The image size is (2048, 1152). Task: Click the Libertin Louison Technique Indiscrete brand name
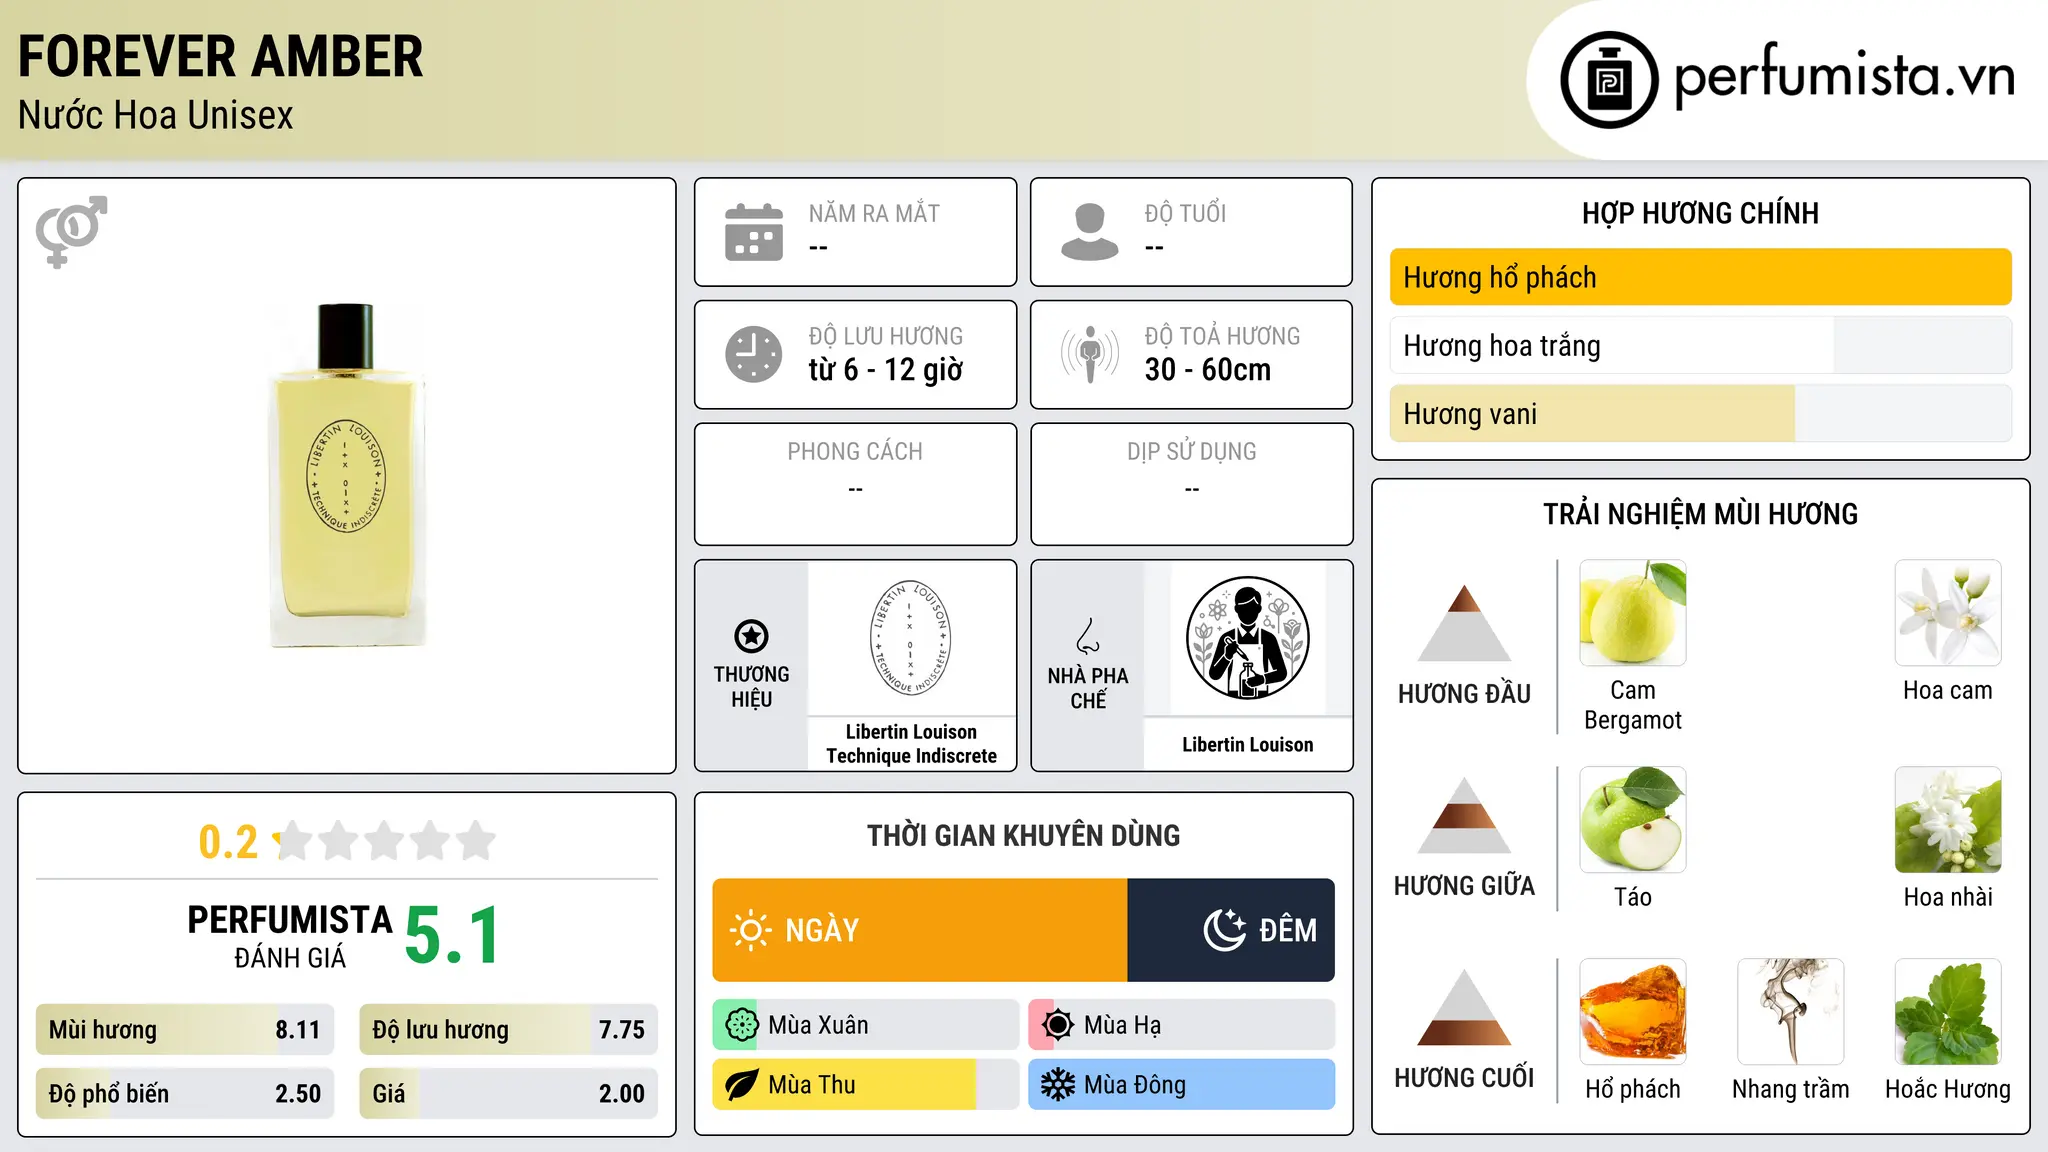click(x=911, y=744)
